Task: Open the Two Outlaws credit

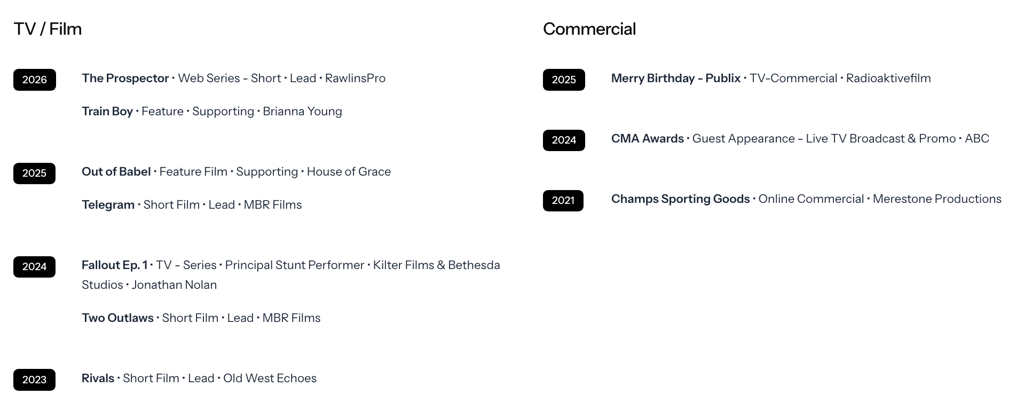Action: tap(117, 318)
